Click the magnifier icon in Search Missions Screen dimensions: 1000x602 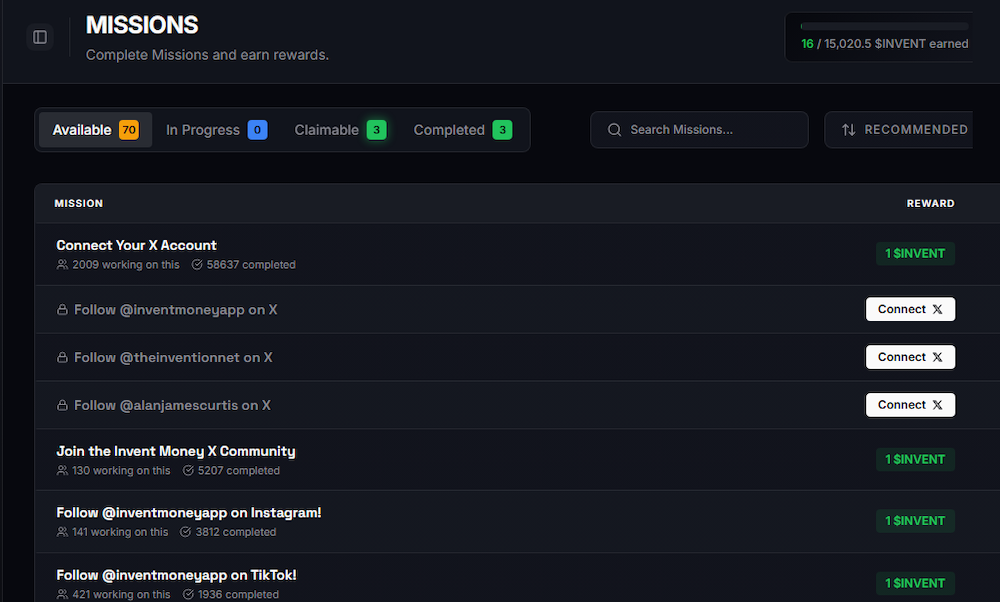click(614, 129)
